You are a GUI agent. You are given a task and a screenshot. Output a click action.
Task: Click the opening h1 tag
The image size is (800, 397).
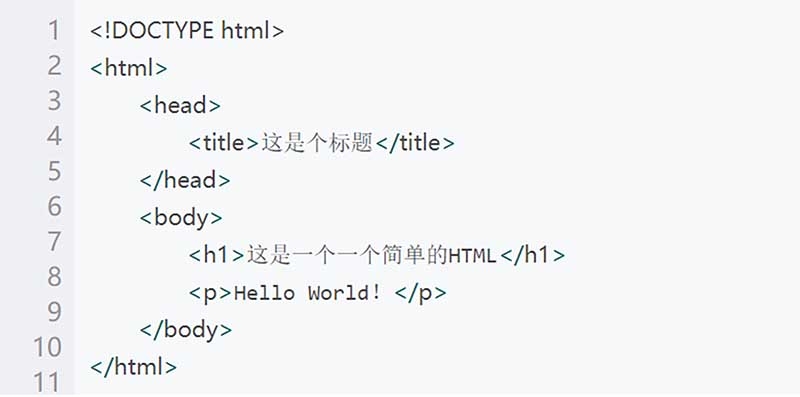pyautogui.click(x=217, y=255)
